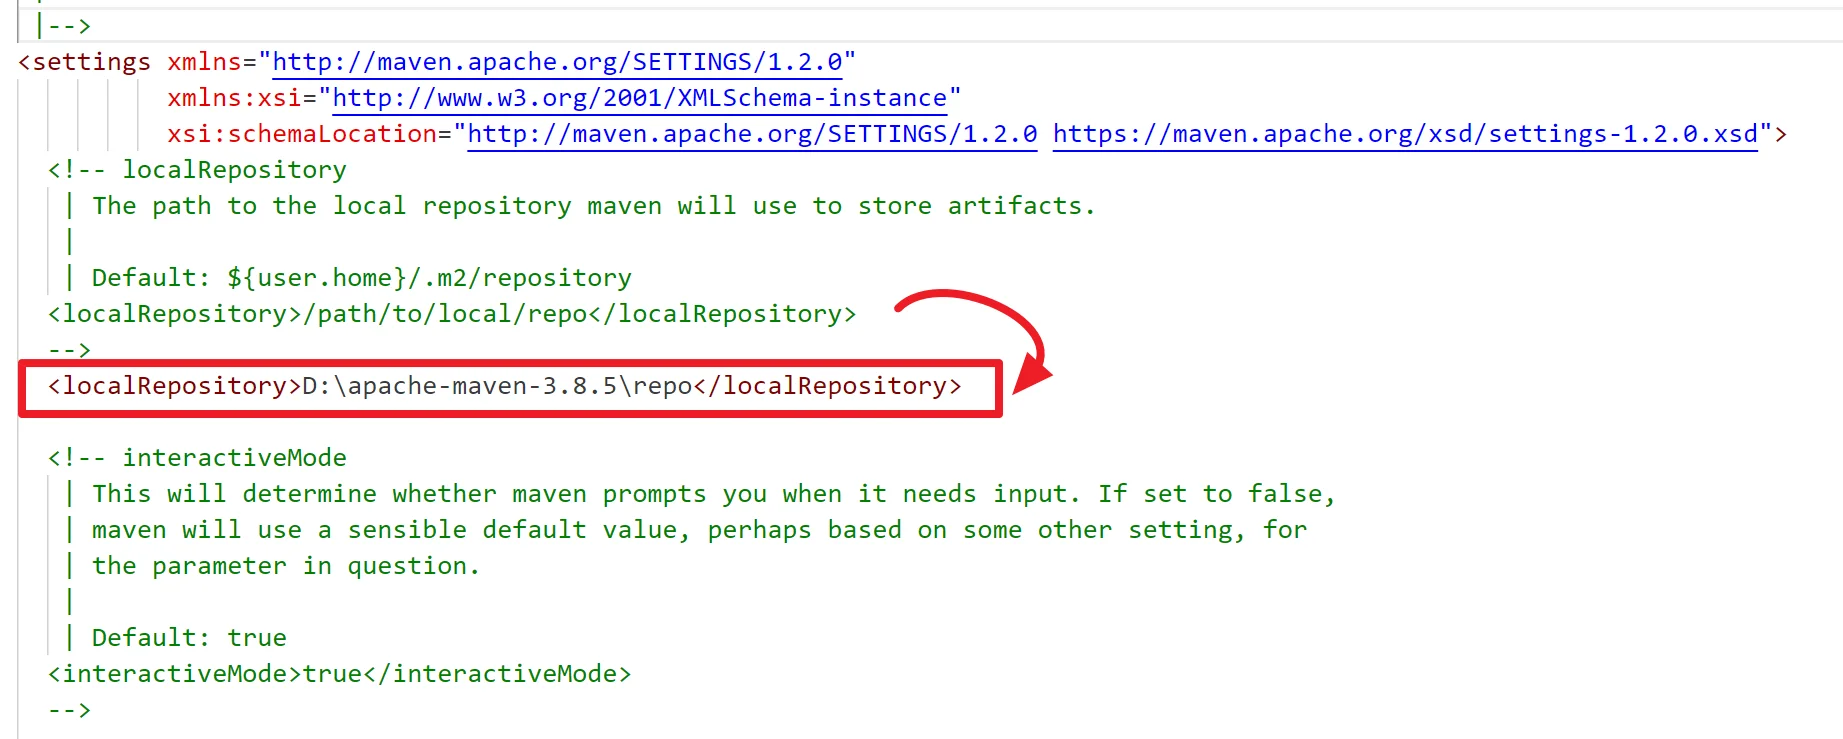Open the xmlns maven.apache.org SETTINGS/1.2.0 link
The width and height of the screenshot is (1843, 739).
[557, 62]
